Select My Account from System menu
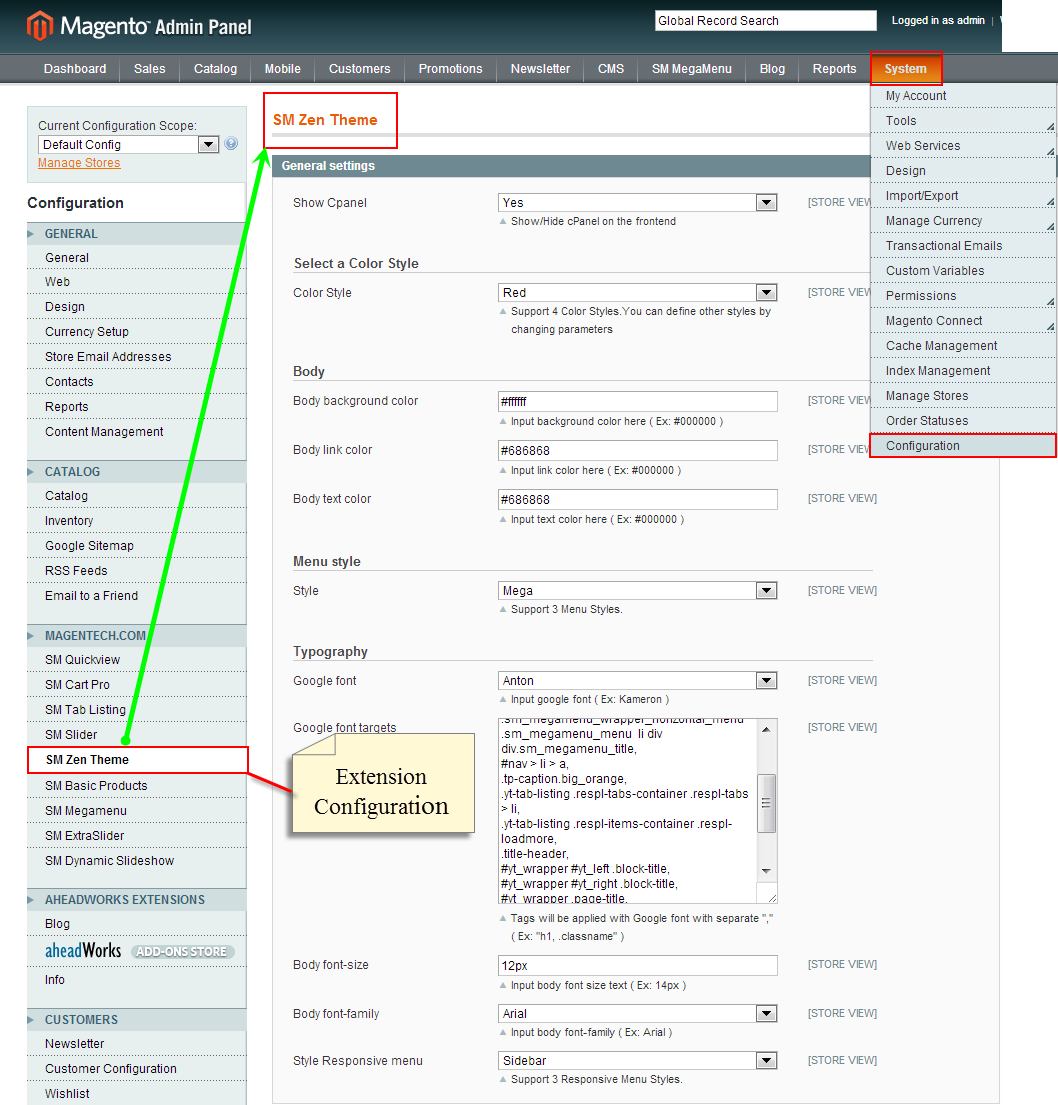 pyautogui.click(x=963, y=96)
